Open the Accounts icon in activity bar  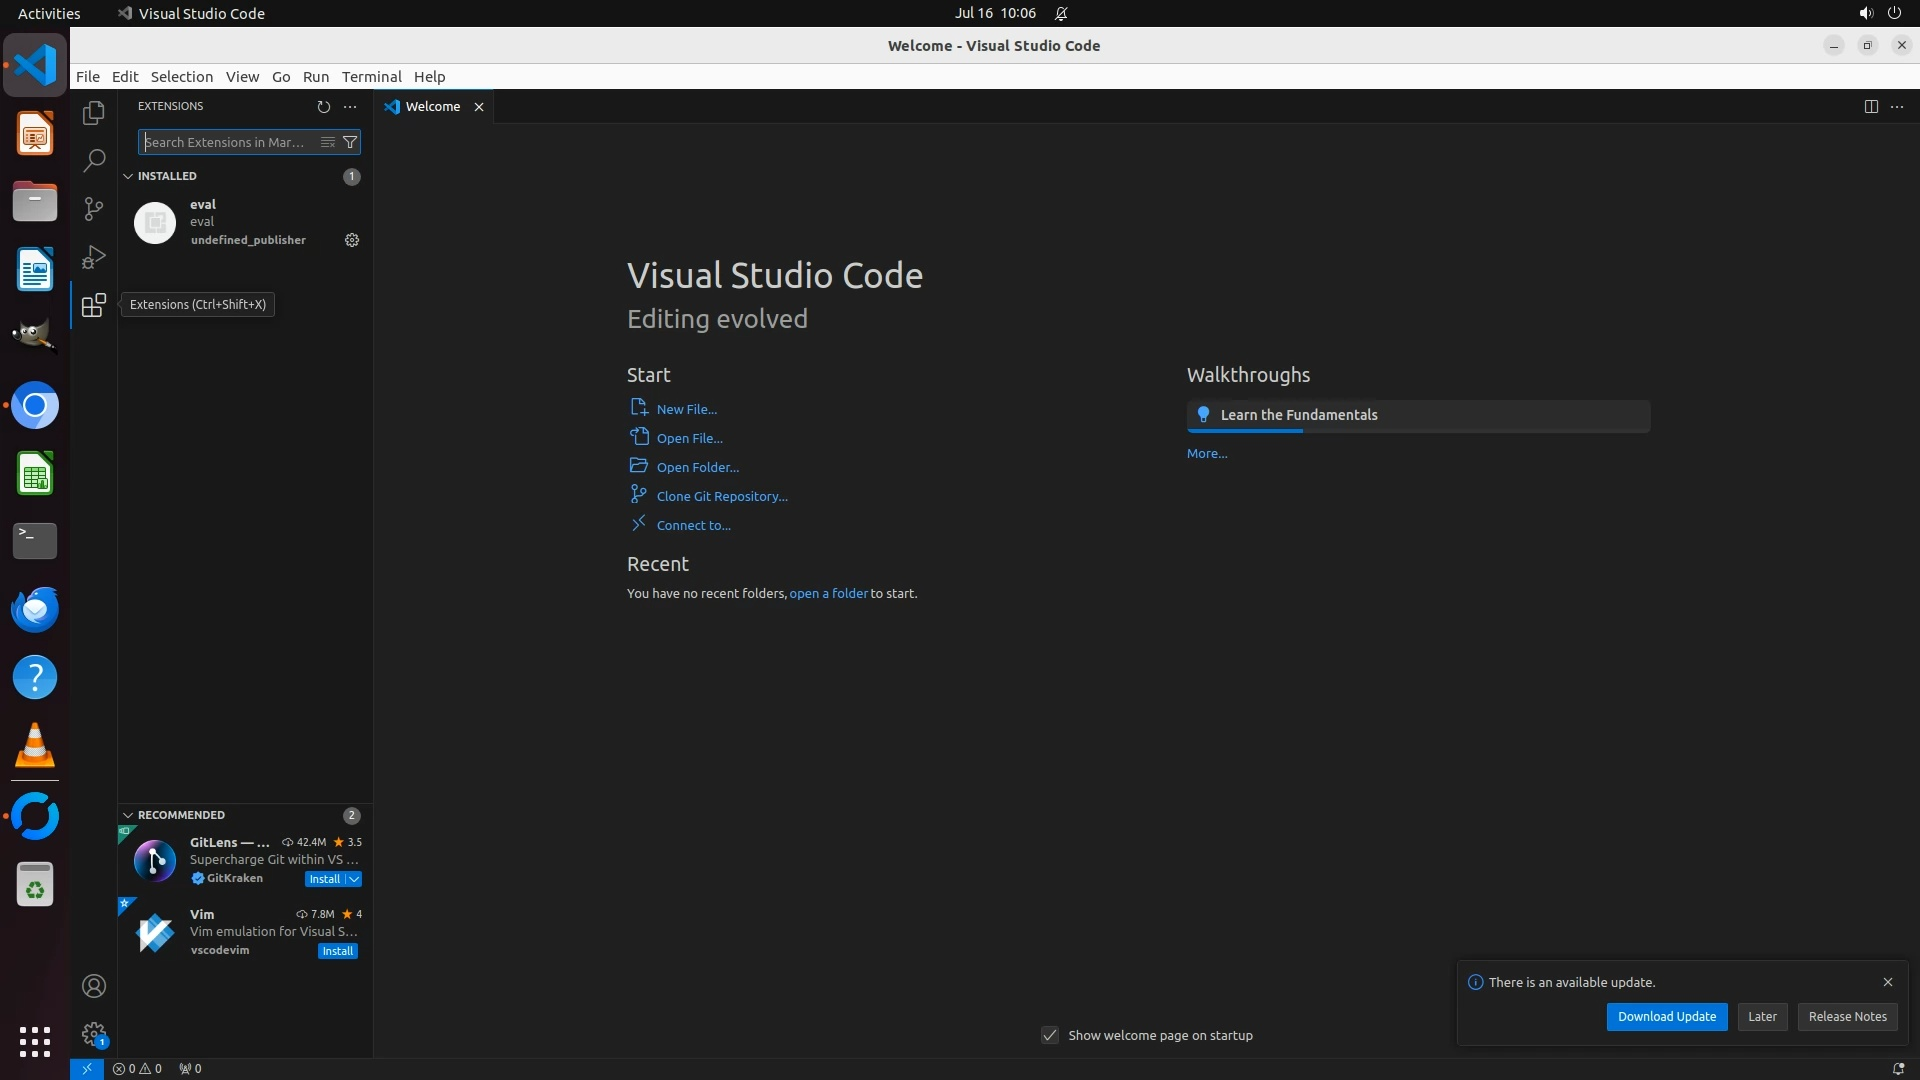(93, 986)
